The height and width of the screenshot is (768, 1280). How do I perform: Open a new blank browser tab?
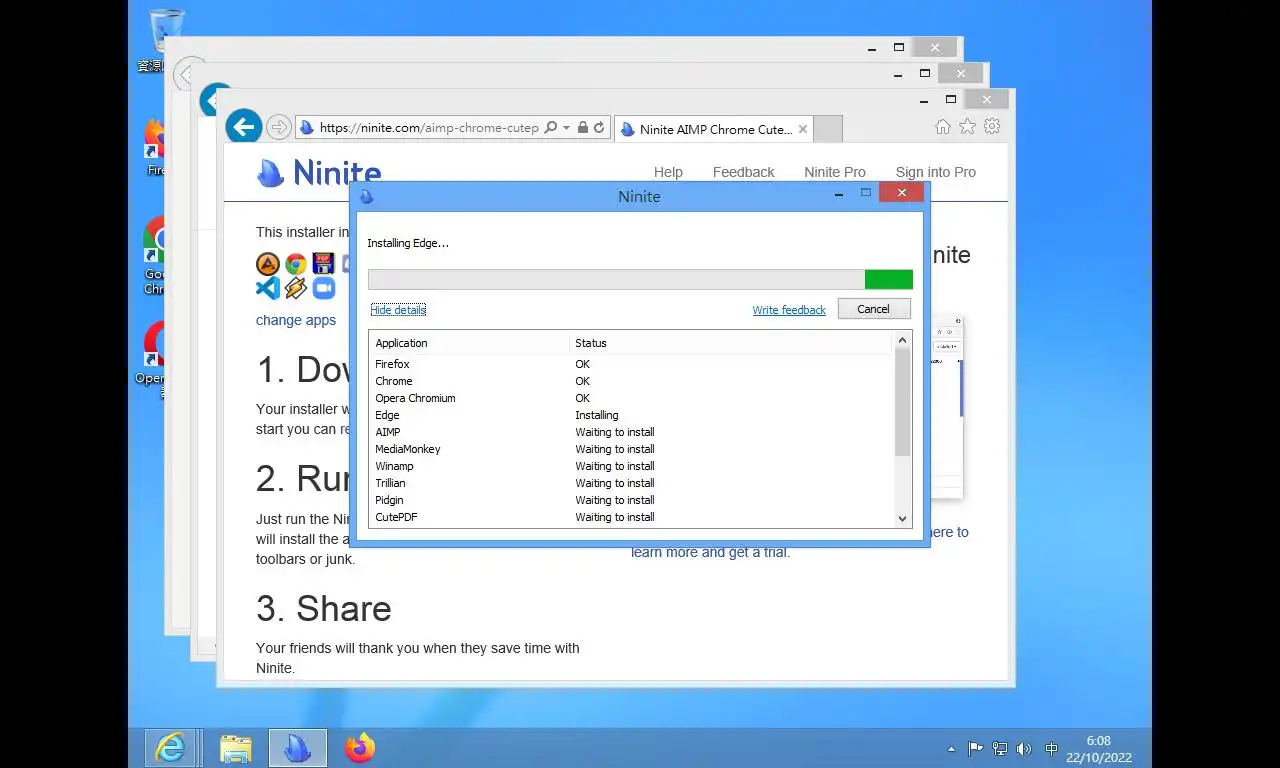click(x=828, y=129)
